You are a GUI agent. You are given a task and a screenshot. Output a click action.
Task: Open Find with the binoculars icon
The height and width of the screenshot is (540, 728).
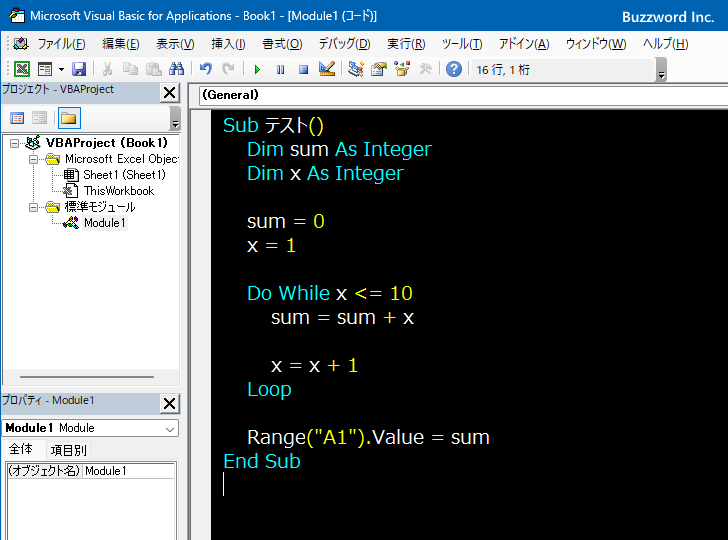pos(176,69)
